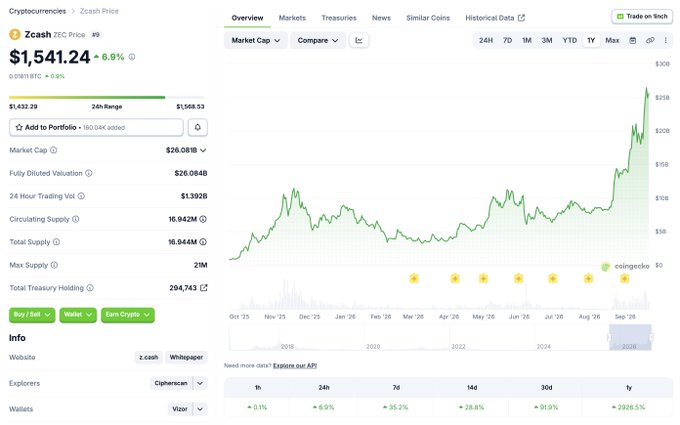The height and width of the screenshot is (425, 680).
Task: Open Circulating Supply label info icon
Action: (75, 219)
